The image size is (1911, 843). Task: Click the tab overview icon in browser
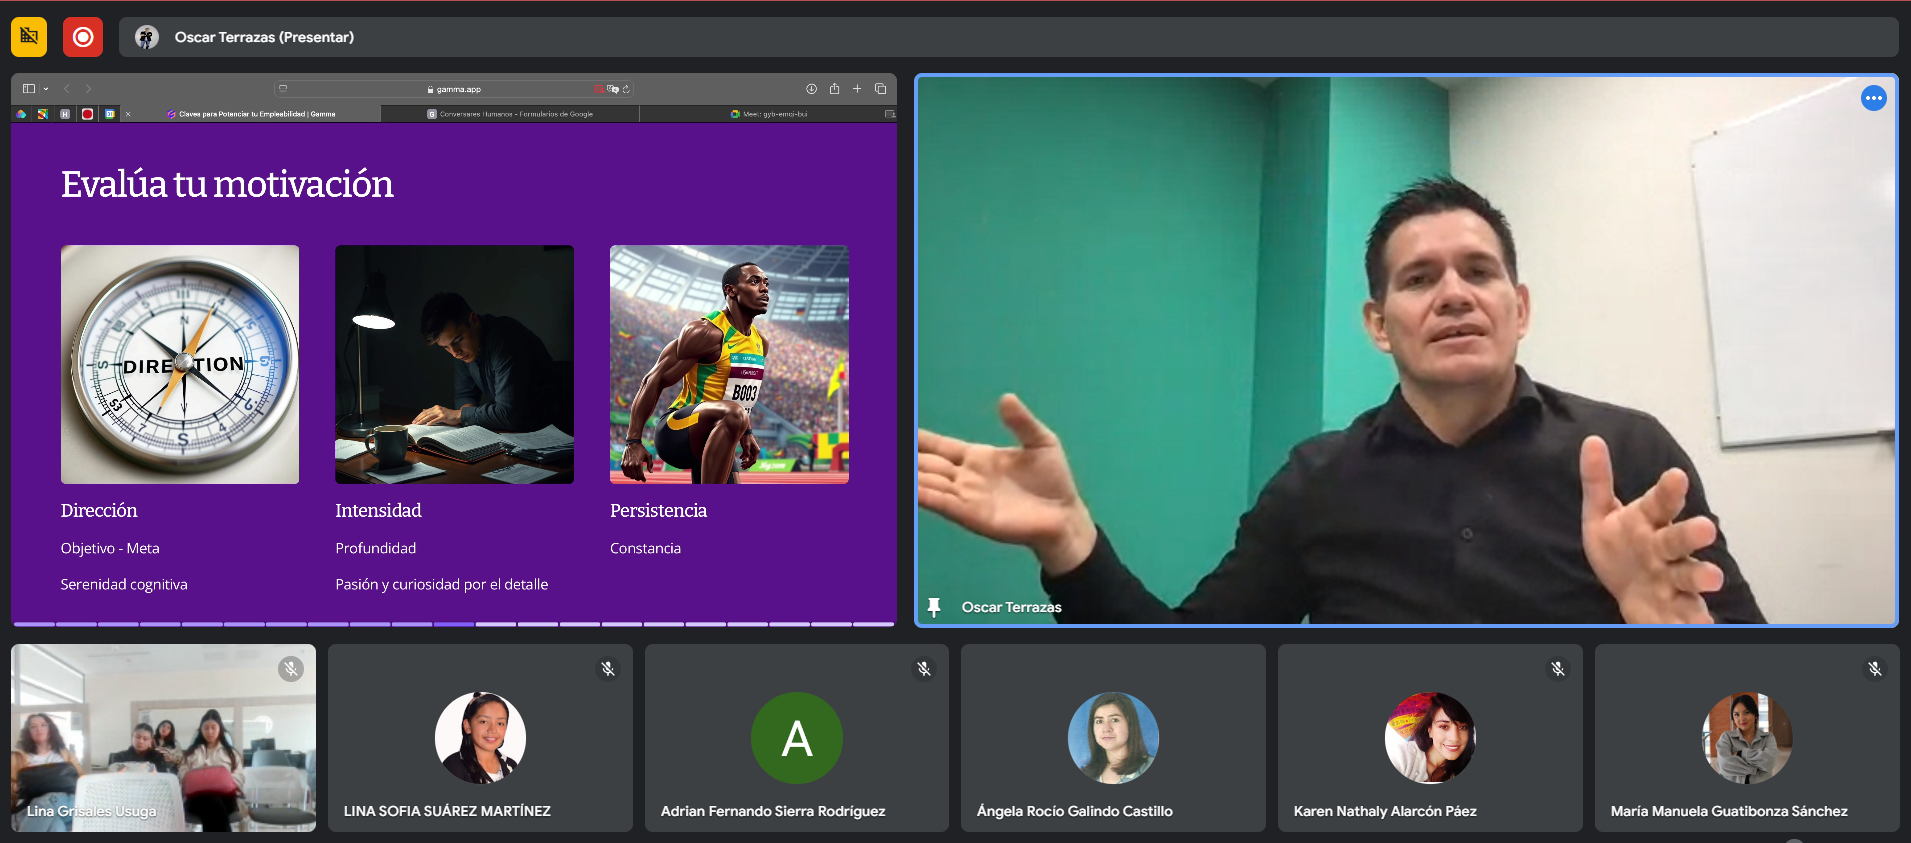880,89
